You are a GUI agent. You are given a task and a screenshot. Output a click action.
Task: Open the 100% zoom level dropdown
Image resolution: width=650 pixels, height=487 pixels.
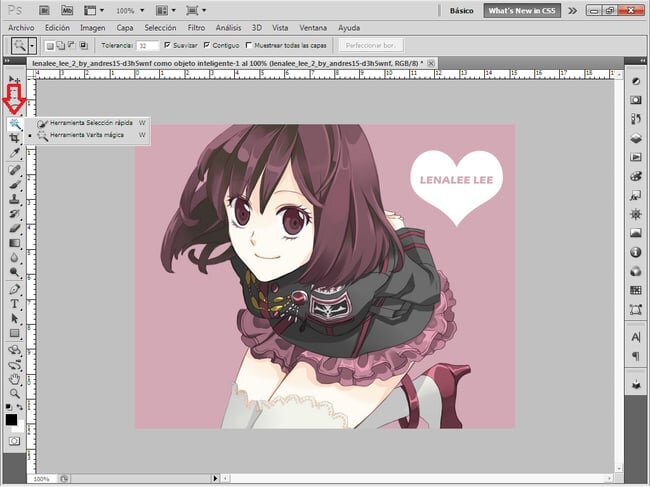[130, 11]
